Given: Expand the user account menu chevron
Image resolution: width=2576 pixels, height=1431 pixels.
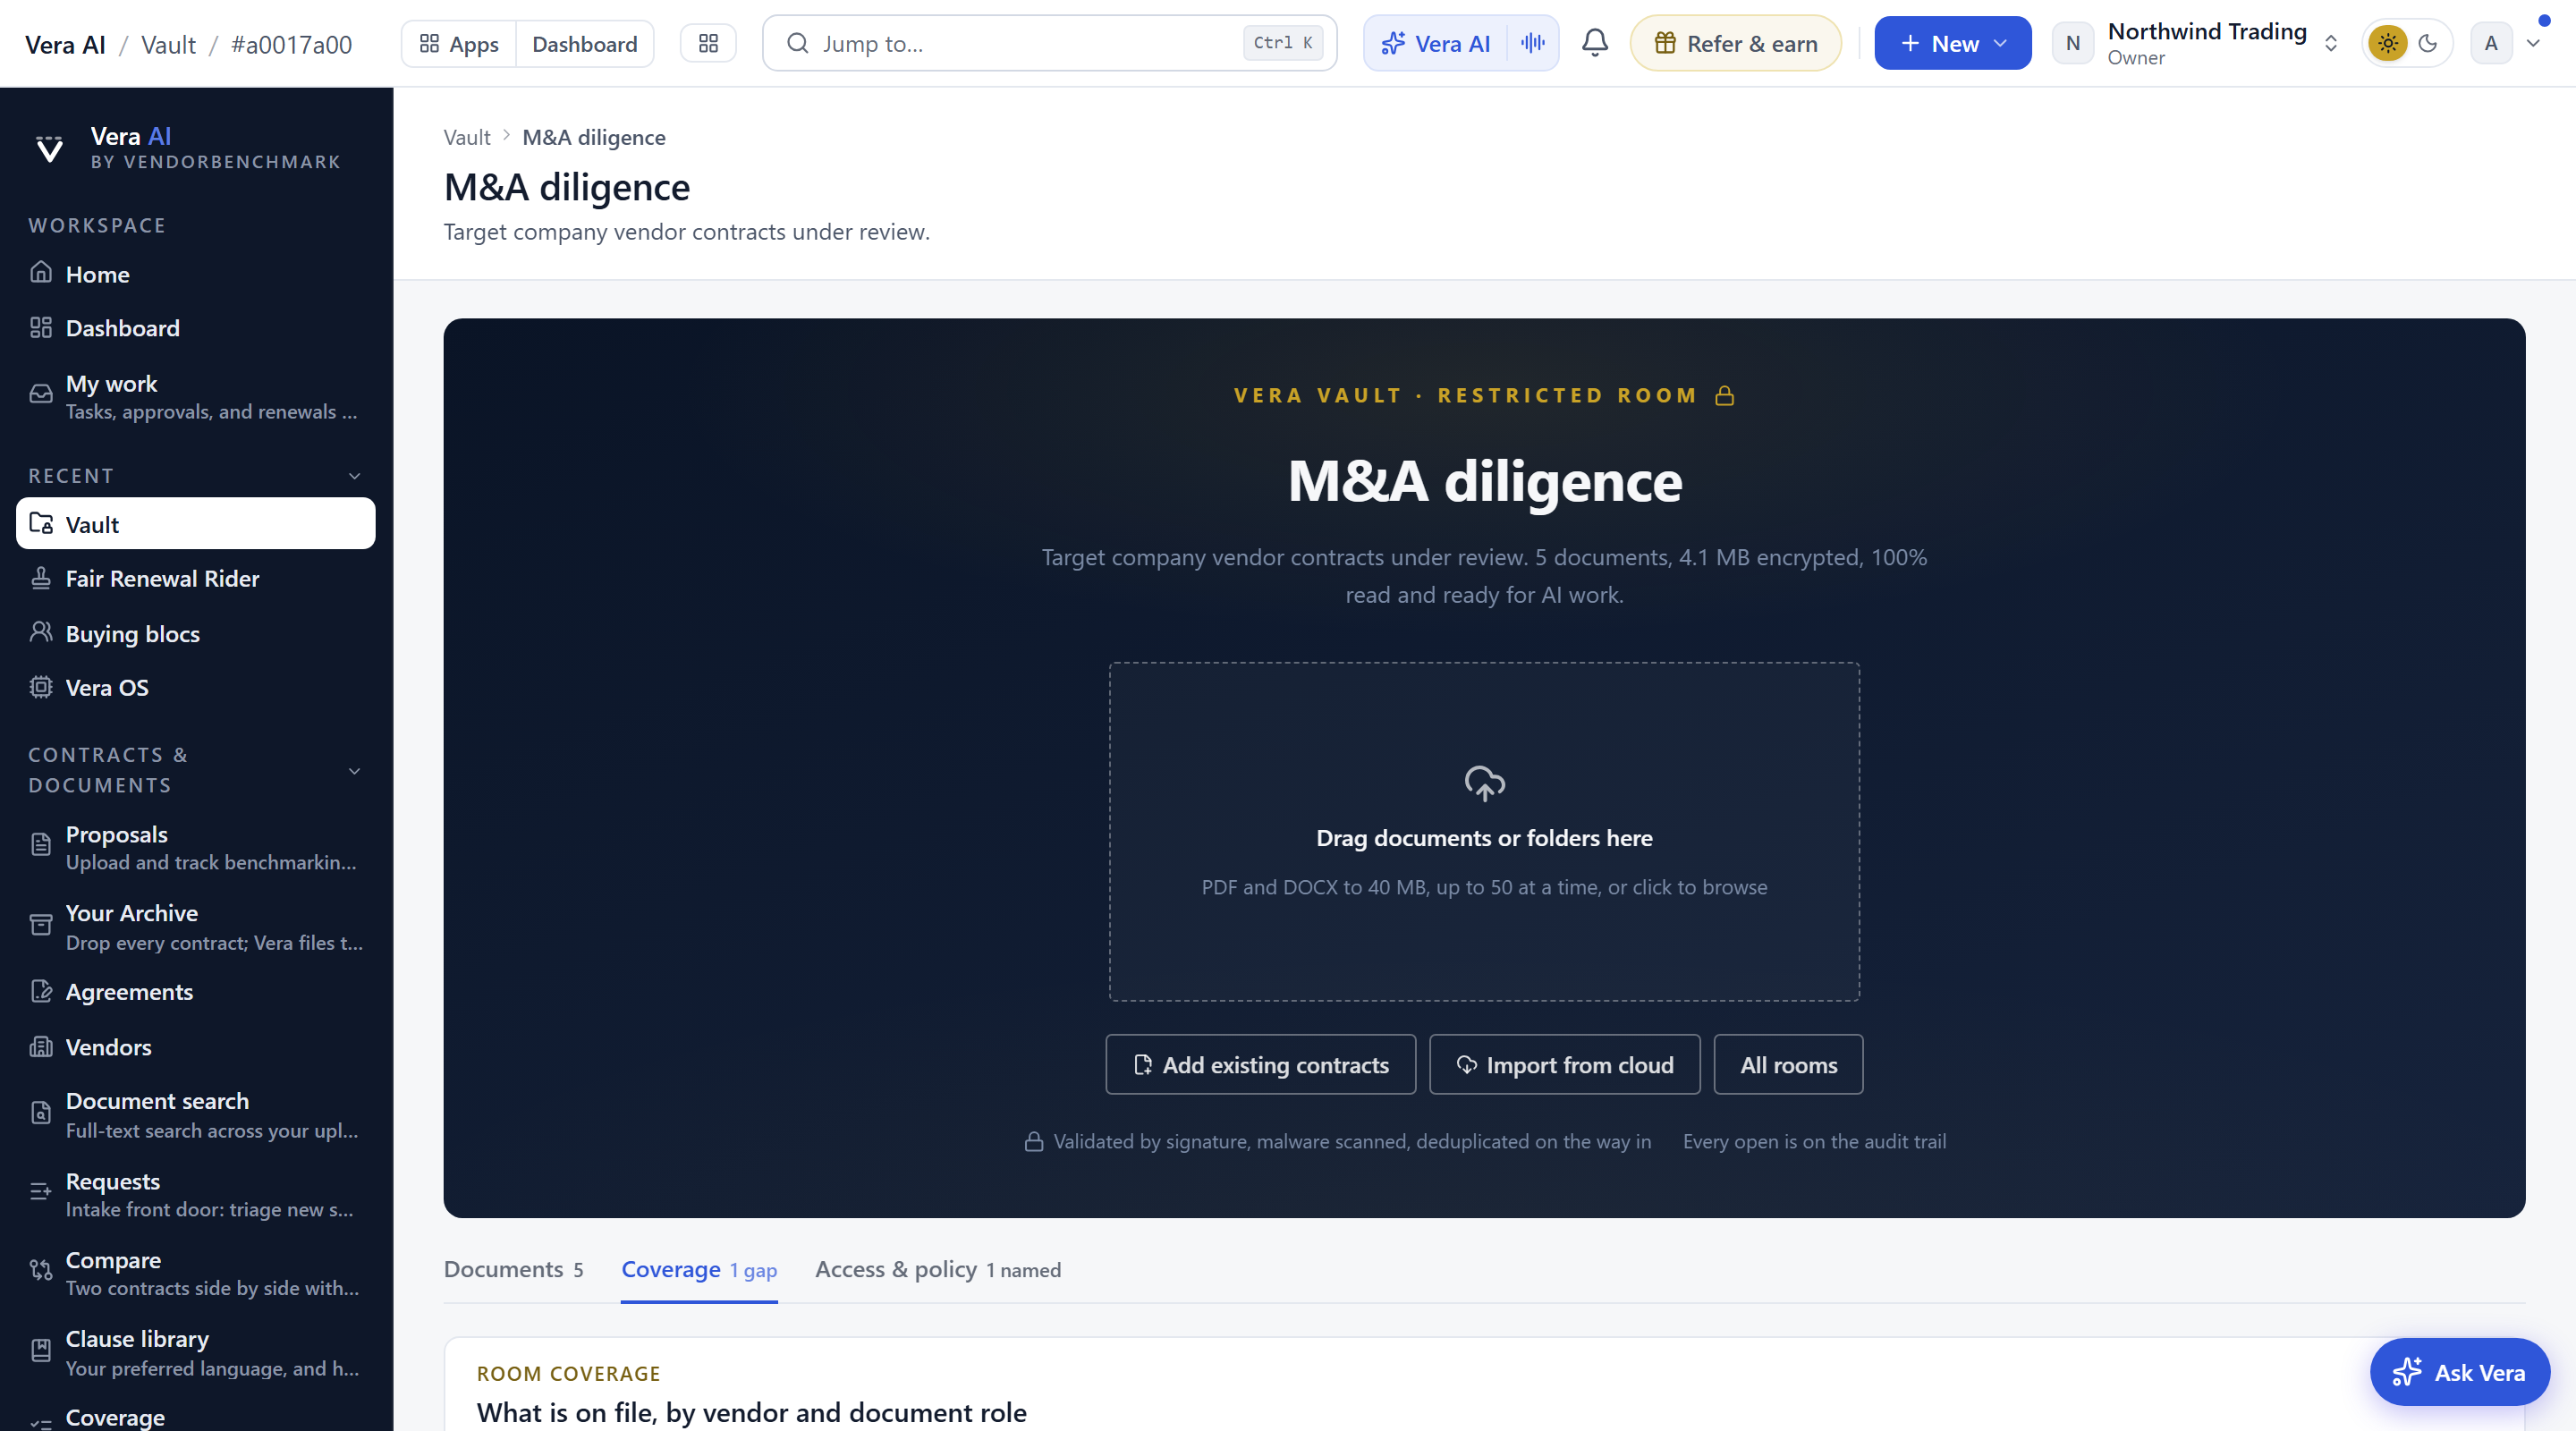Looking at the screenshot, I should (x=2533, y=43).
